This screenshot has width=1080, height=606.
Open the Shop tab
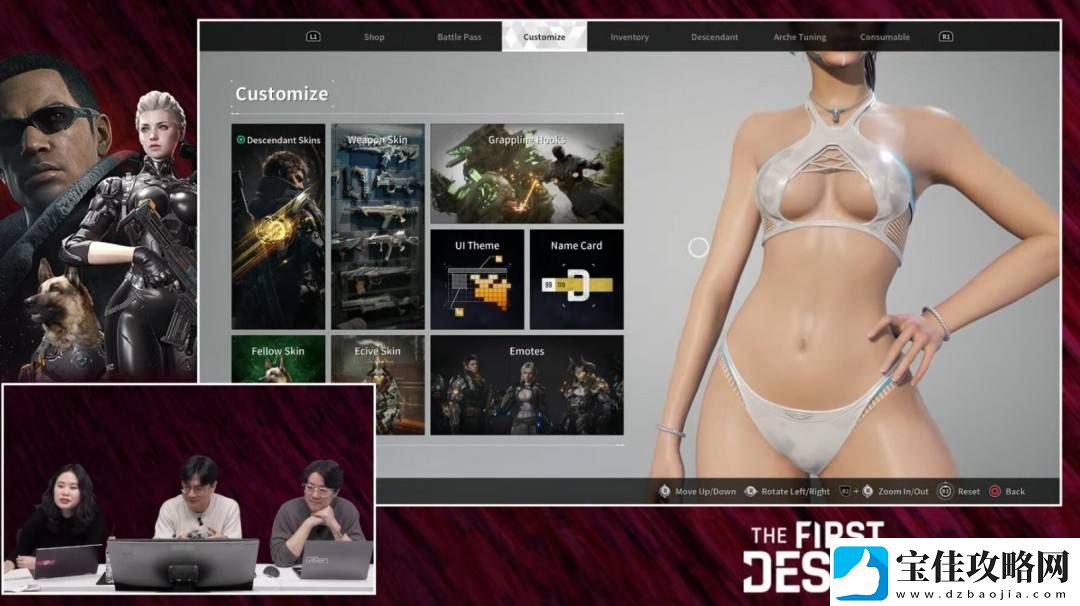[374, 37]
